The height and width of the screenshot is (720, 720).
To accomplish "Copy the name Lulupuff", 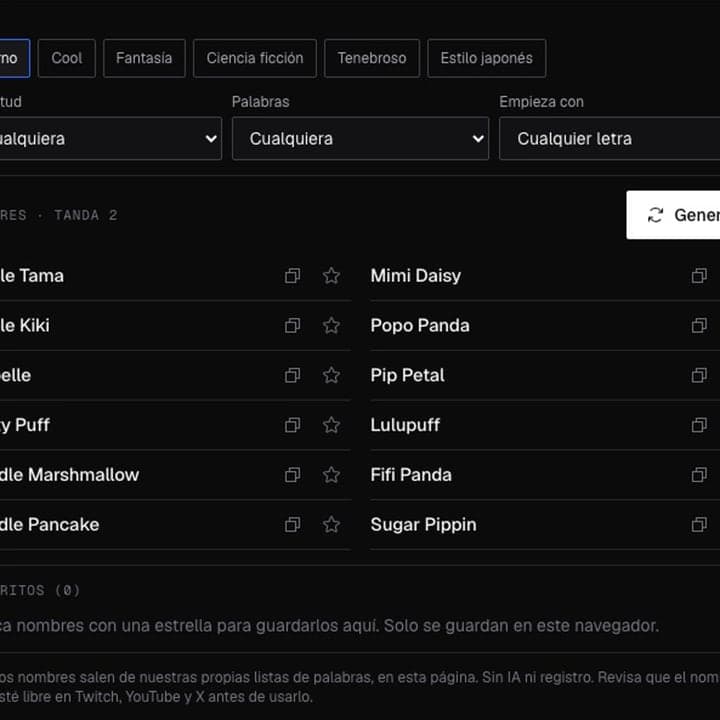I will (699, 425).
